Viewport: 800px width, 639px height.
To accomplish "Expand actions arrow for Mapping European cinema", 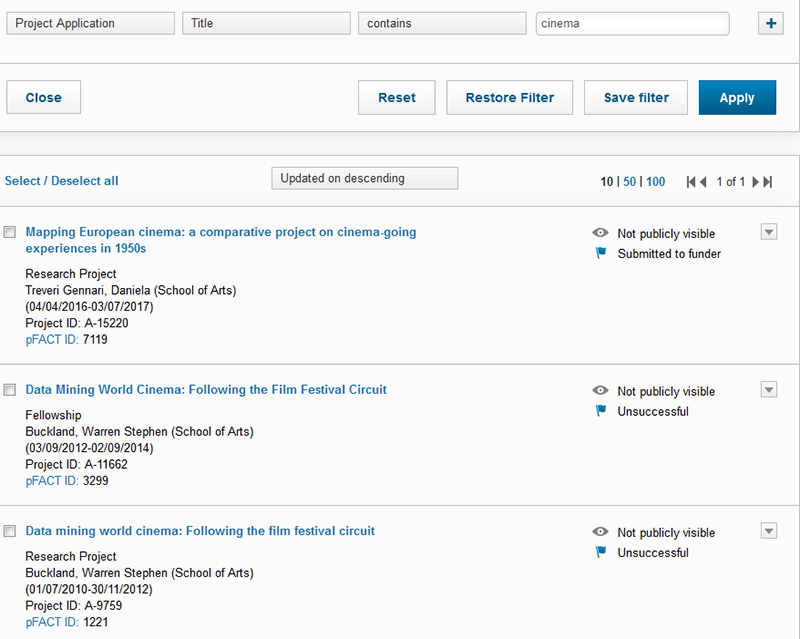I will 768,232.
